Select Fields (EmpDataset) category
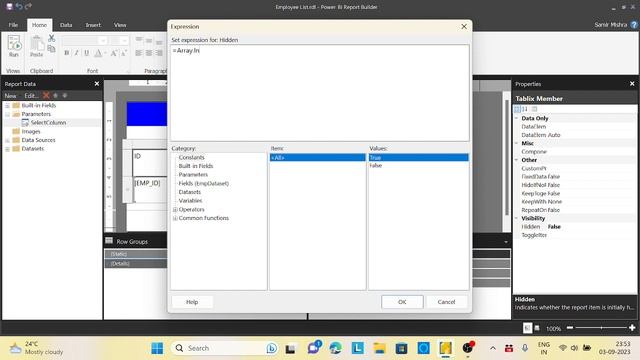This screenshot has width=640, height=360. 204,183
